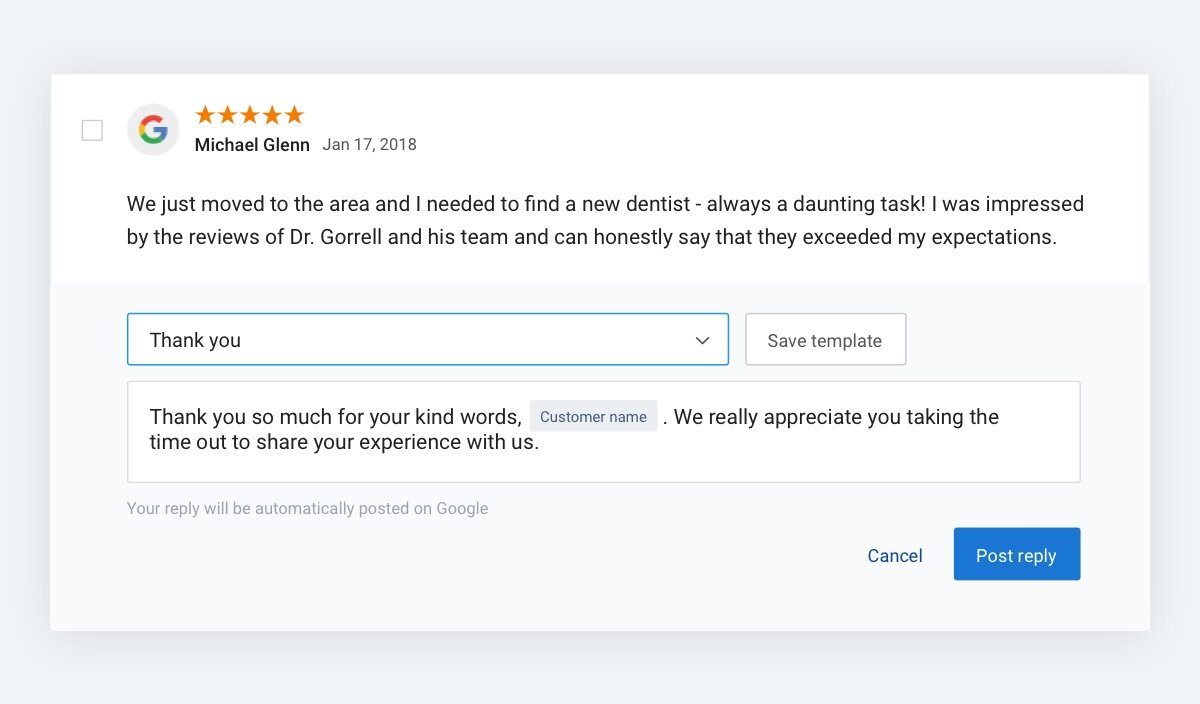Image resolution: width=1200 pixels, height=704 pixels.
Task: Select the last star of the rating
Action: pyautogui.click(x=295, y=114)
